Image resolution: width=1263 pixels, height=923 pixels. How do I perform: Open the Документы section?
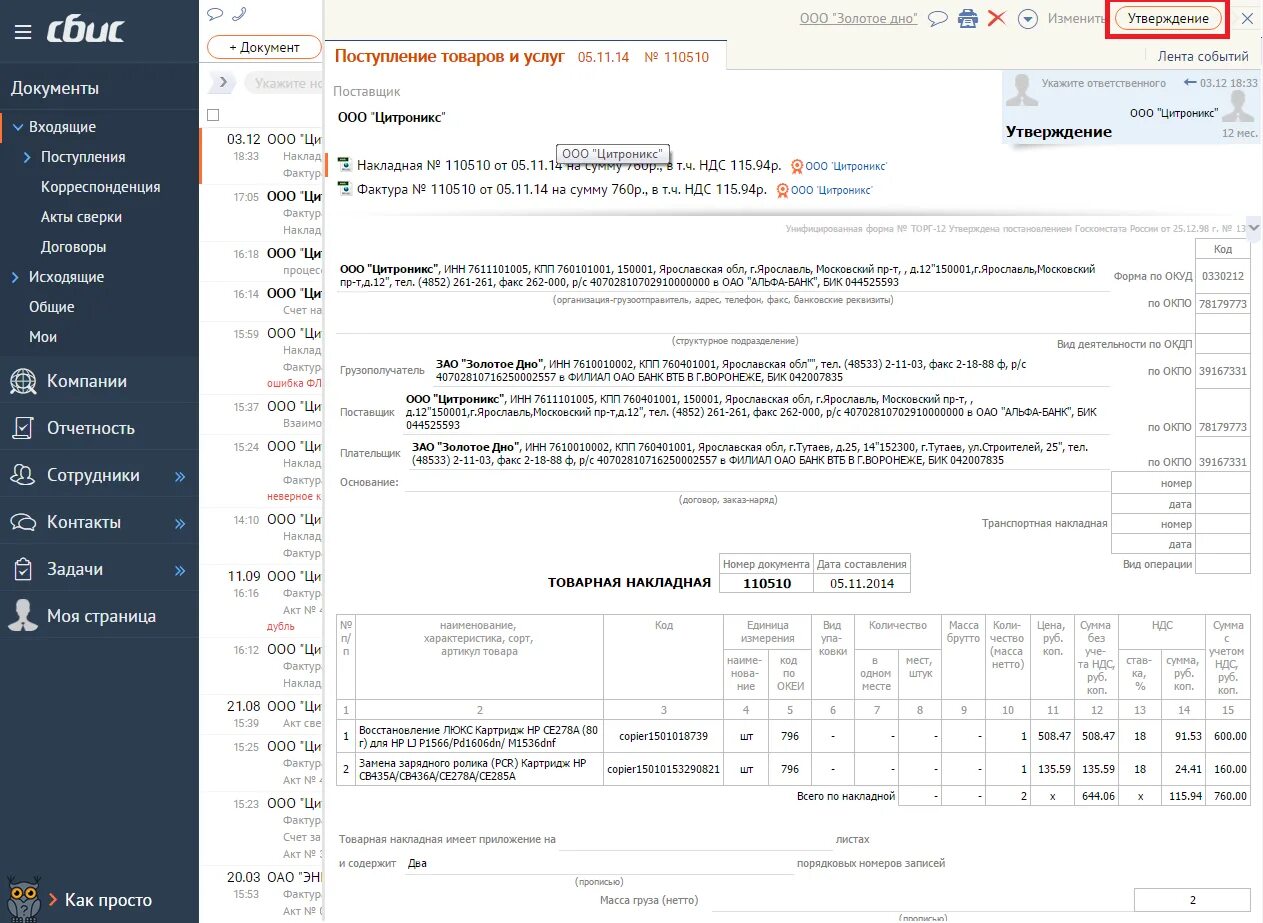tap(55, 88)
